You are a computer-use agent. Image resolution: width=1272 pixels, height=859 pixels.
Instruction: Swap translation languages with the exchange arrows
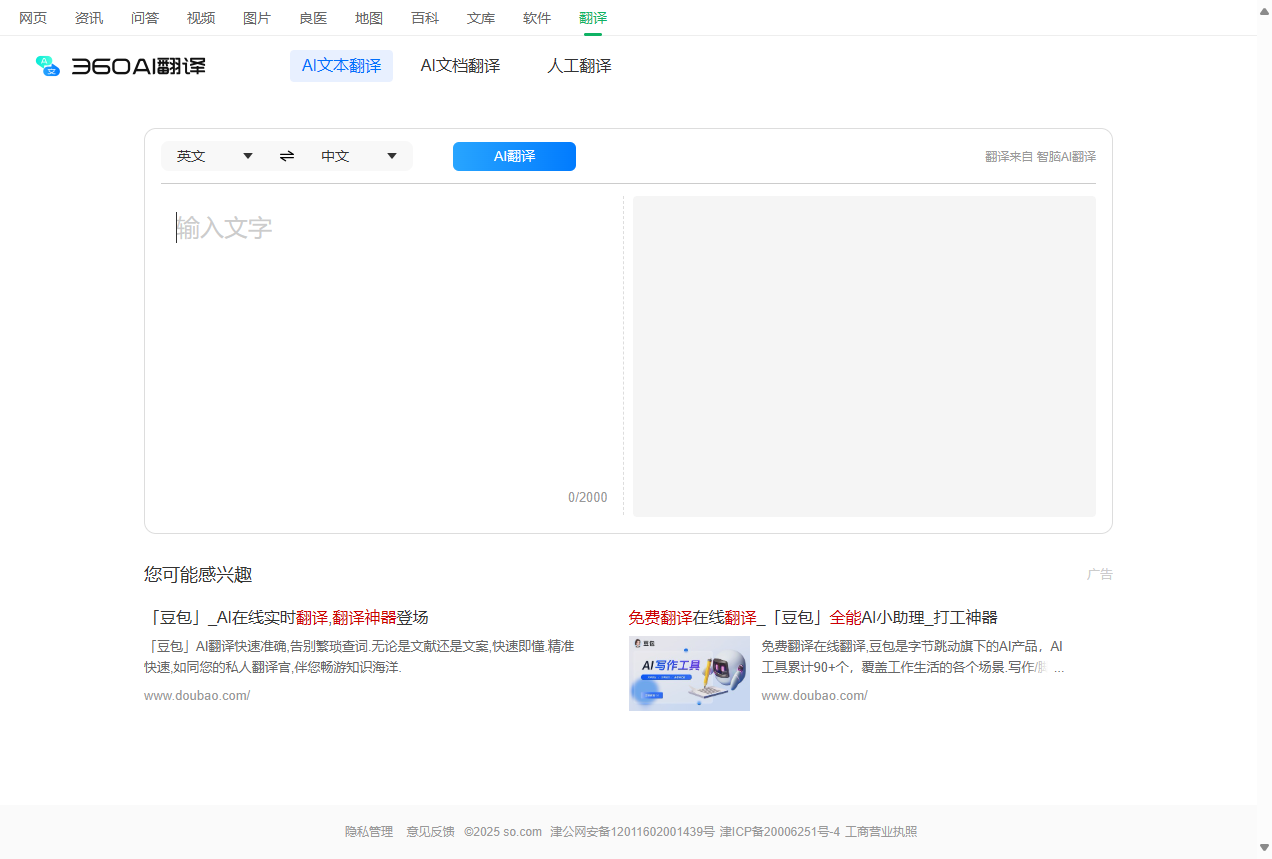pos(286,156)
